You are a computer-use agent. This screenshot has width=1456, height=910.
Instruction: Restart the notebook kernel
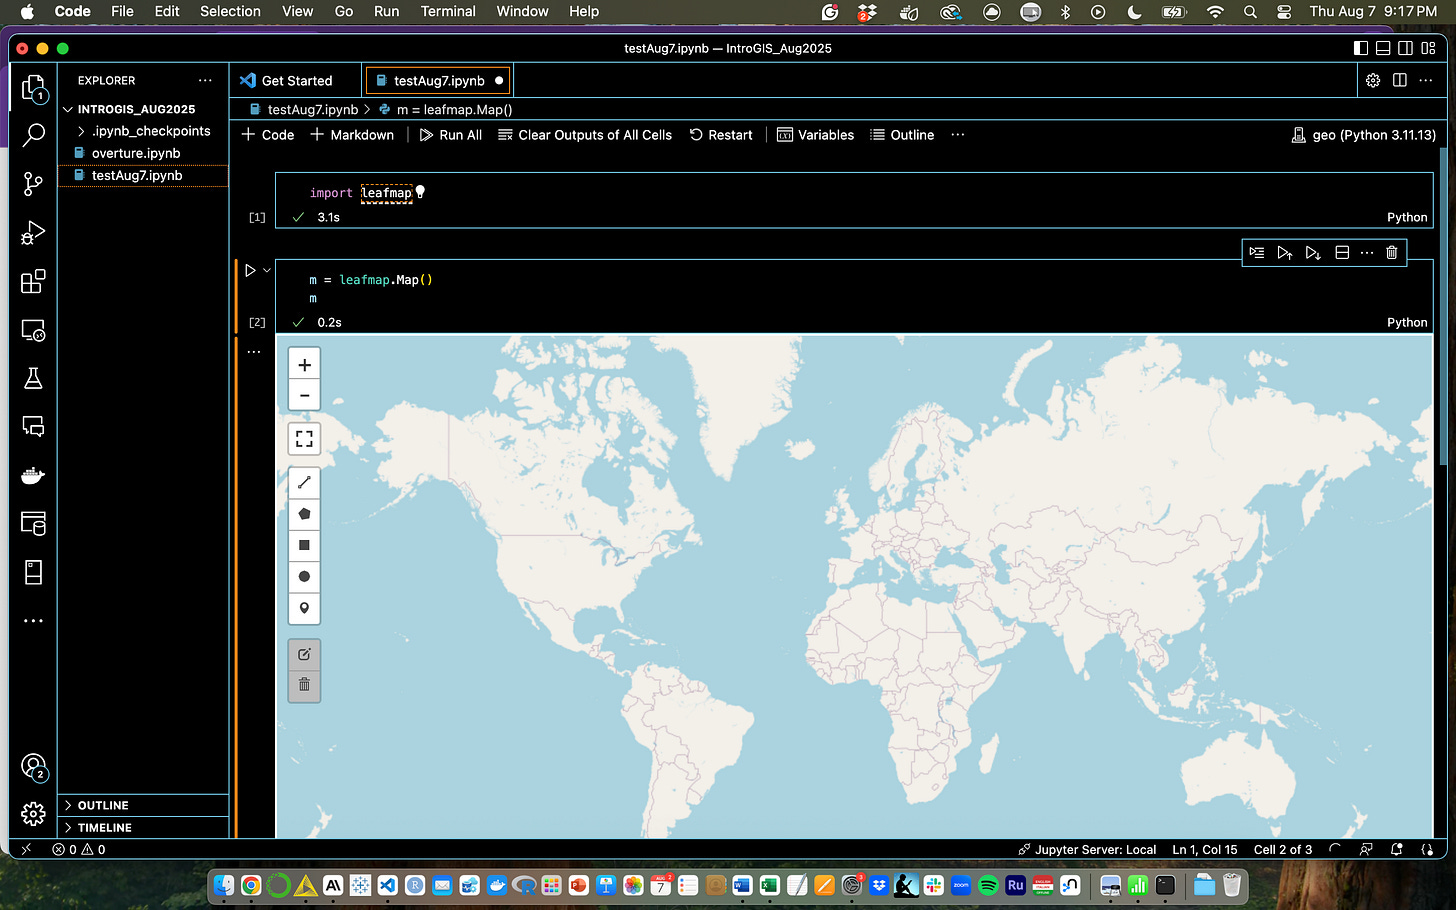tap(721, 135)
